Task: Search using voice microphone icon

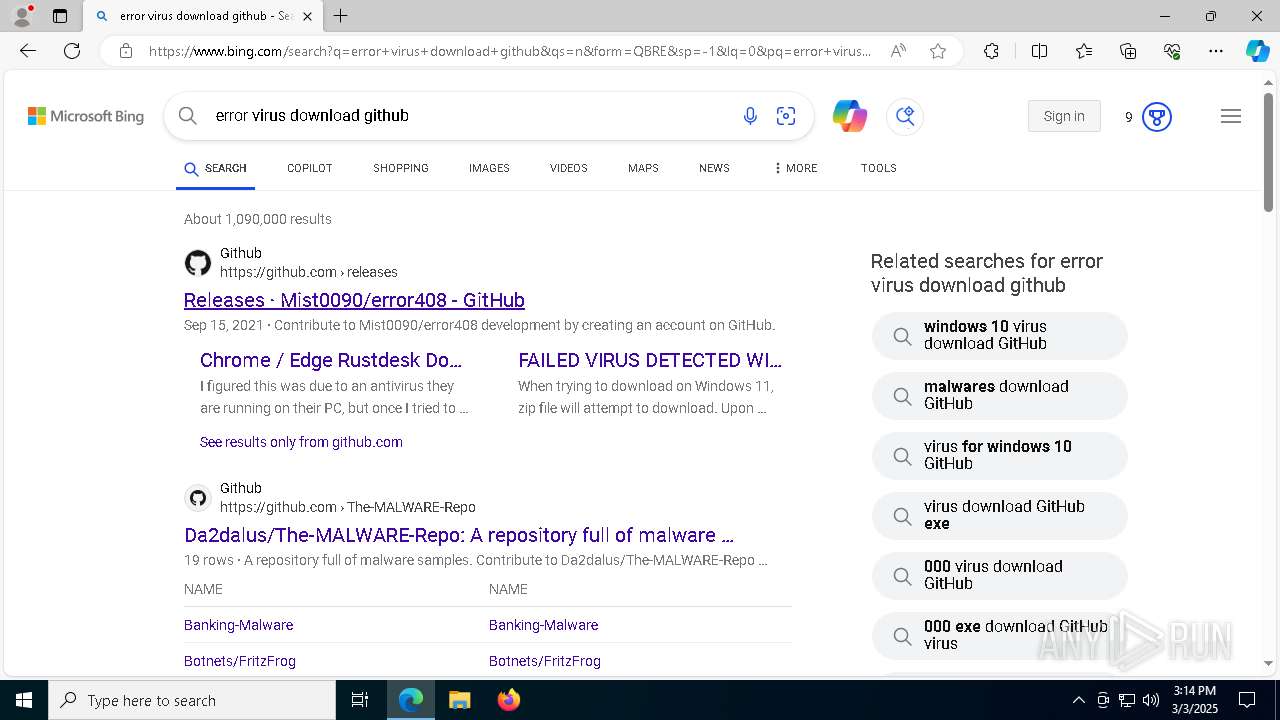Action: [750, 116]
